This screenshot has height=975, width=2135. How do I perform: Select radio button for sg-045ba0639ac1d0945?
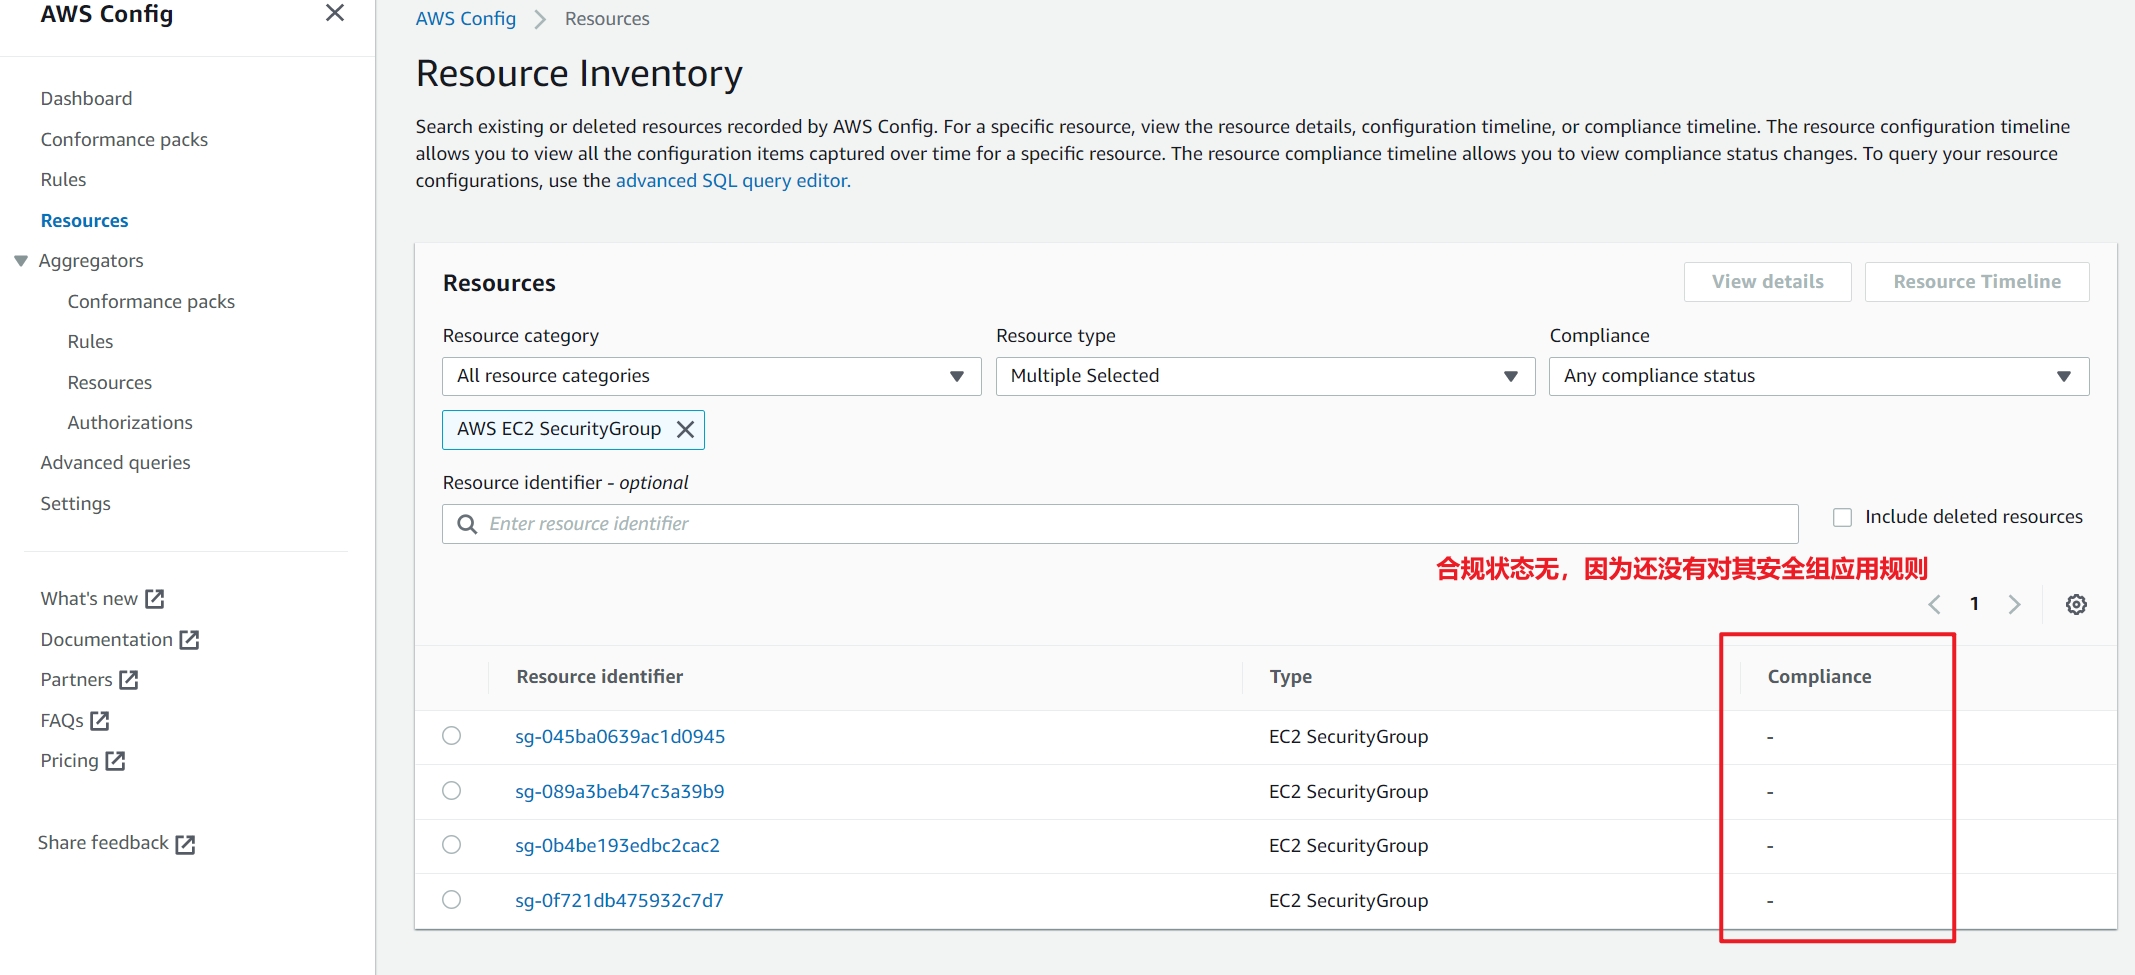[452, 736]
